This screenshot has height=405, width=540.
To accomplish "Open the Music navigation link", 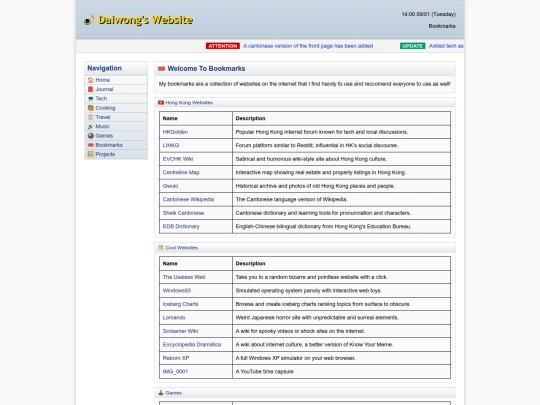I will pyautogui.click(x=103, y=126).
